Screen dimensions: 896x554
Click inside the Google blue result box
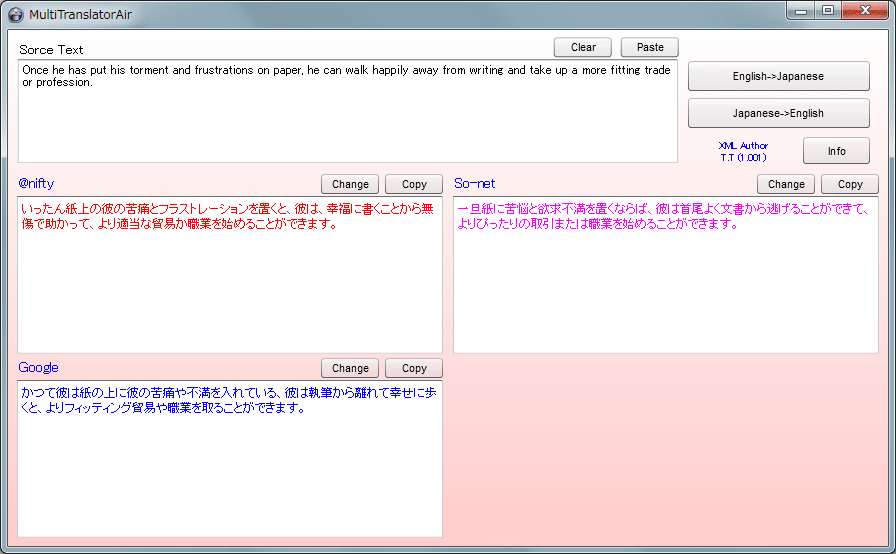[229, 465]
